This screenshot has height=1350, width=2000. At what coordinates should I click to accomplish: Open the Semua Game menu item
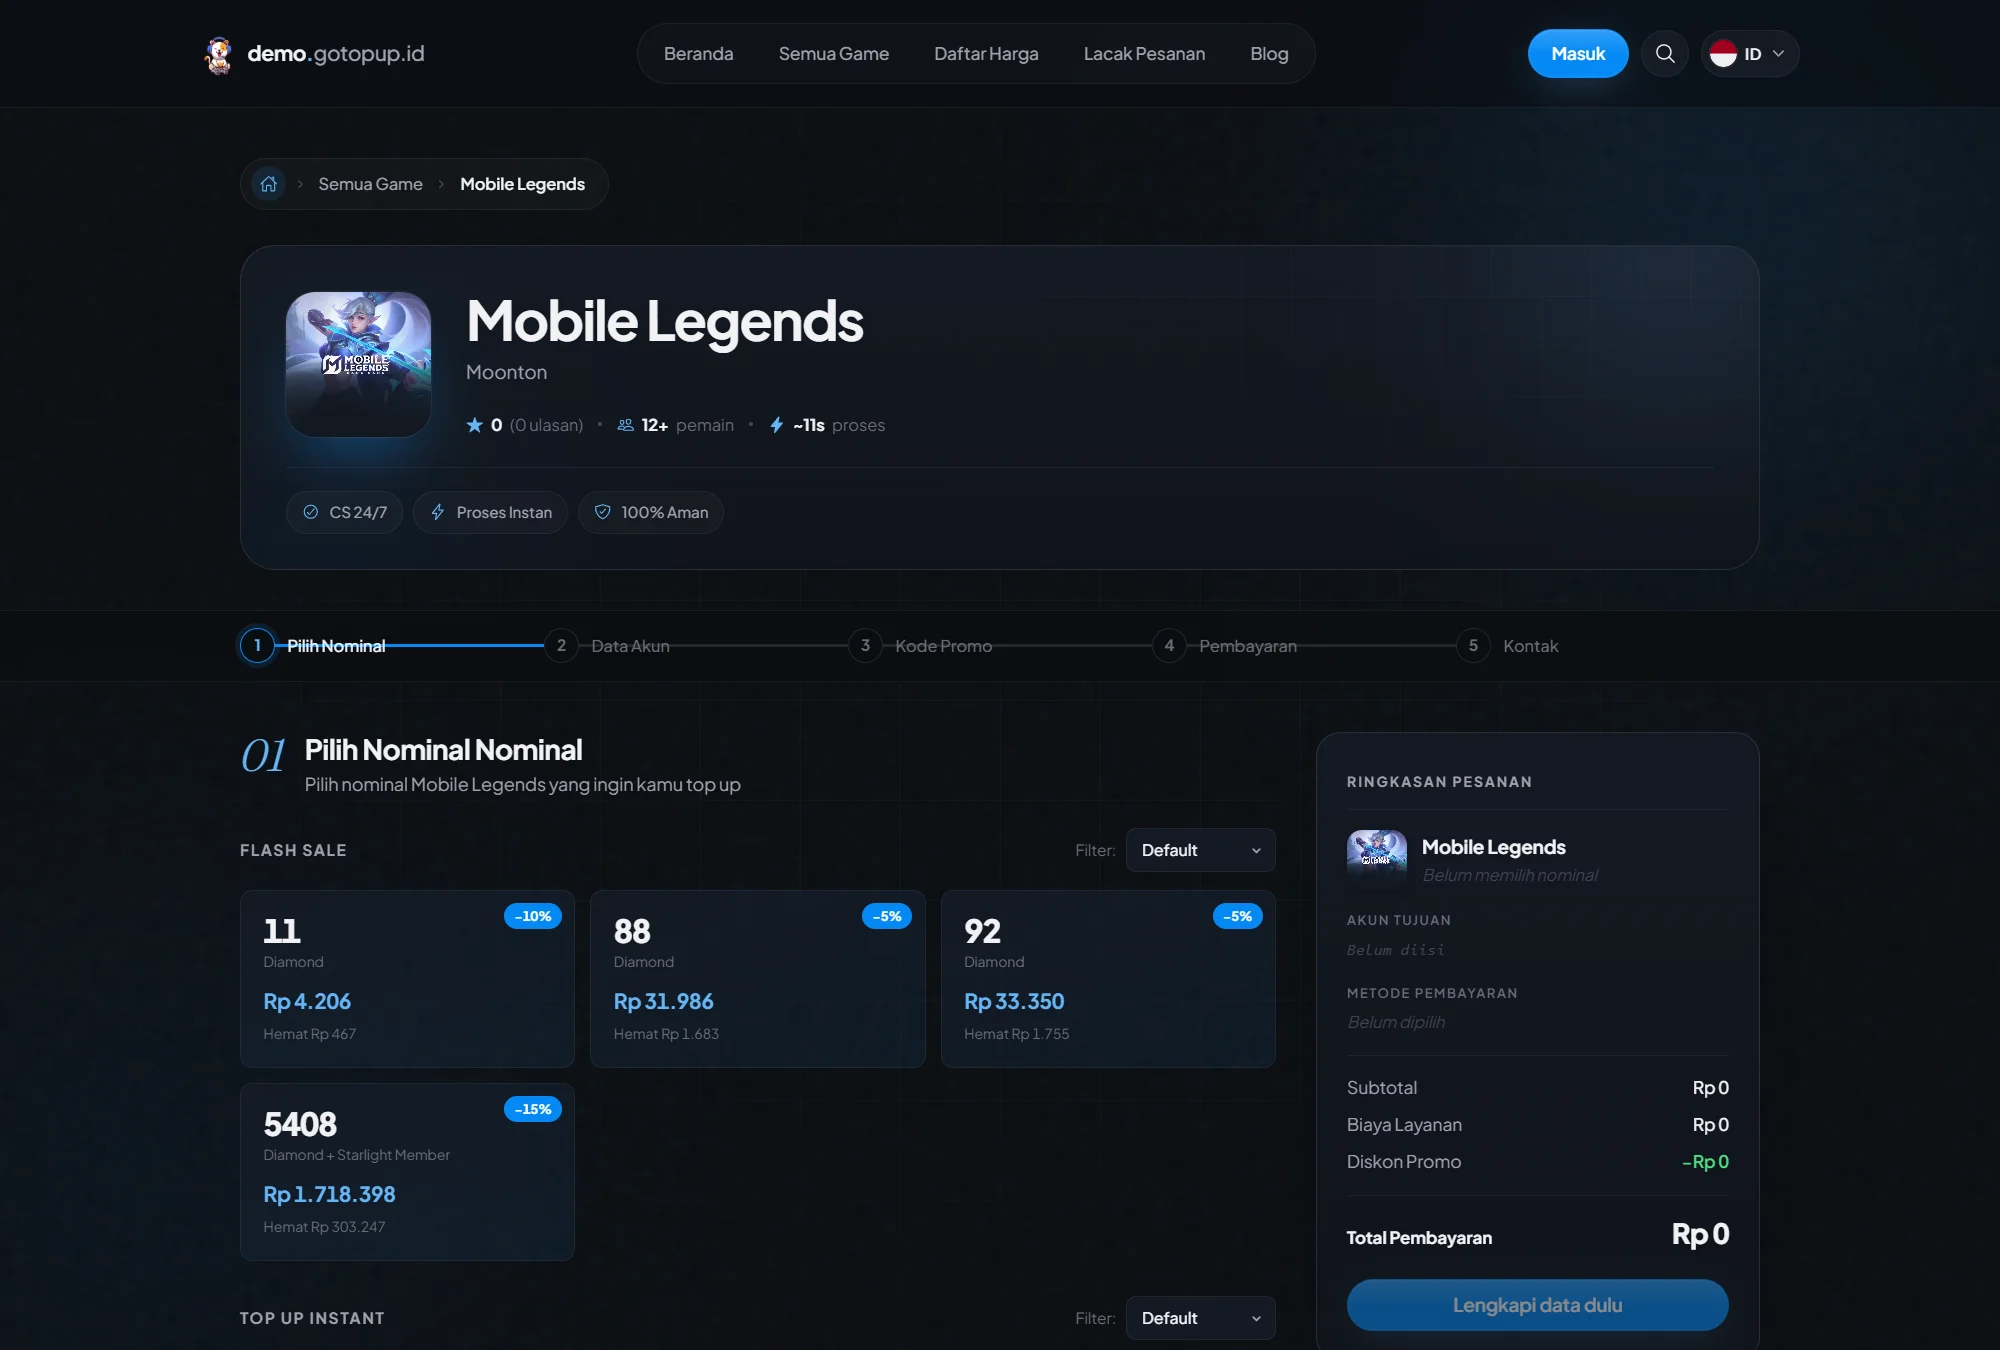pyautogui.click(x=833, y=54)
